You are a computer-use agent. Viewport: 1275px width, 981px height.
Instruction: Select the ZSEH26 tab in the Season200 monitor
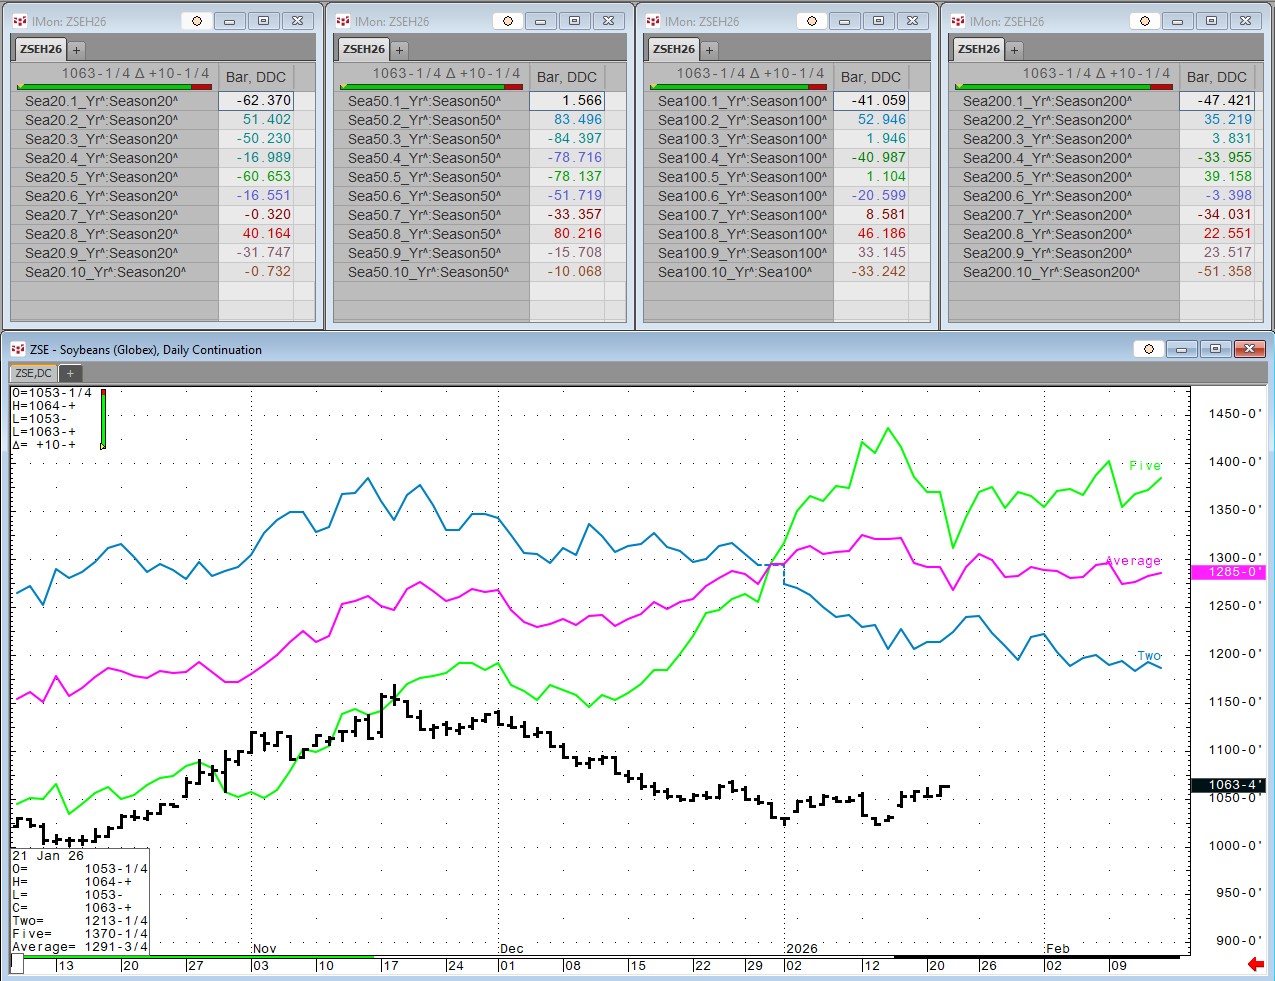(x=978, y=49)
